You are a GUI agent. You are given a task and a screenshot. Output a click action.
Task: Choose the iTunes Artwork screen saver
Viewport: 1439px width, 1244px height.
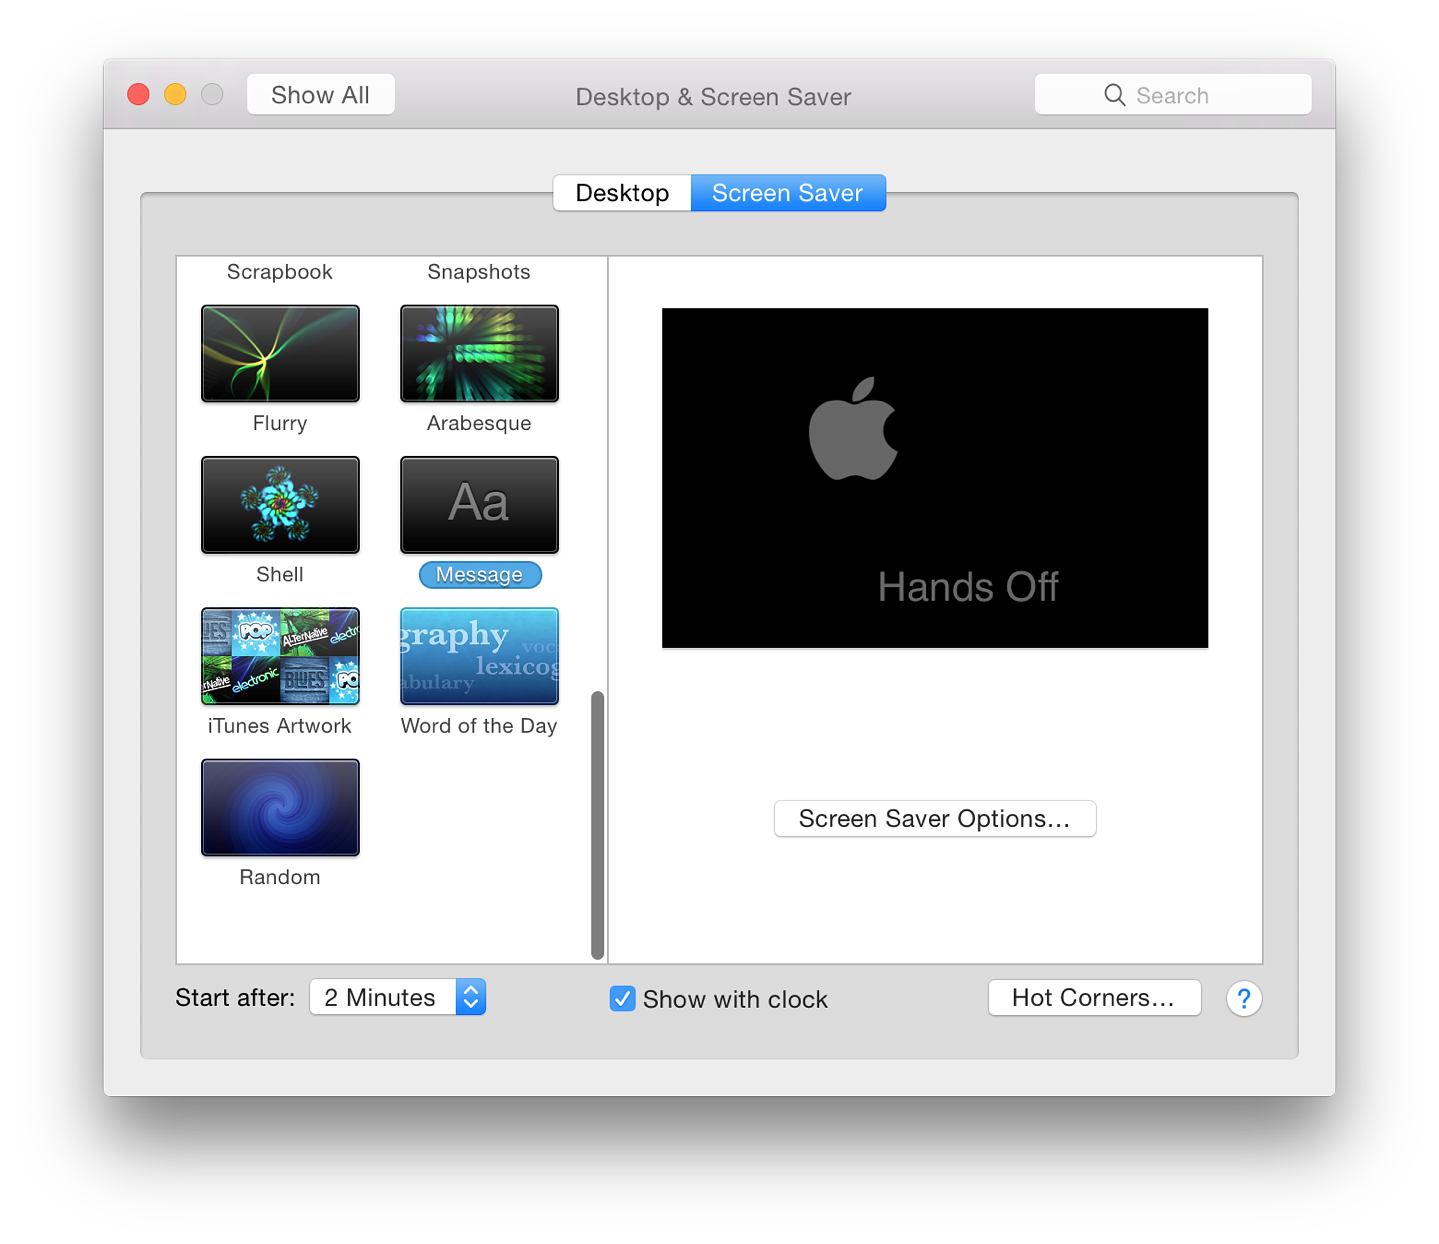point(280,656)
